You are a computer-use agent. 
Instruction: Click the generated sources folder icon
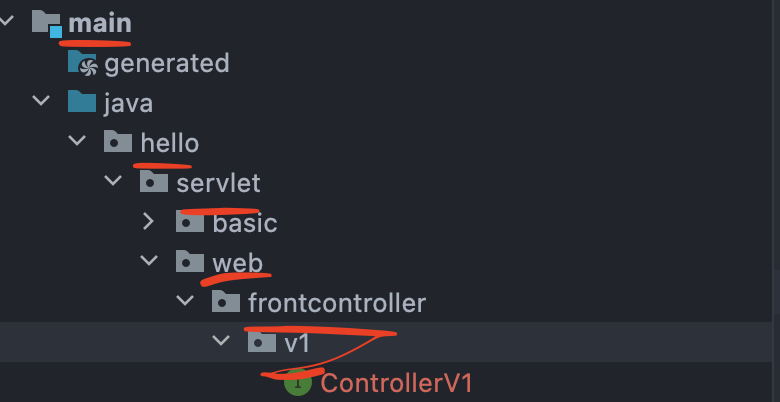[x=82, y=63]
